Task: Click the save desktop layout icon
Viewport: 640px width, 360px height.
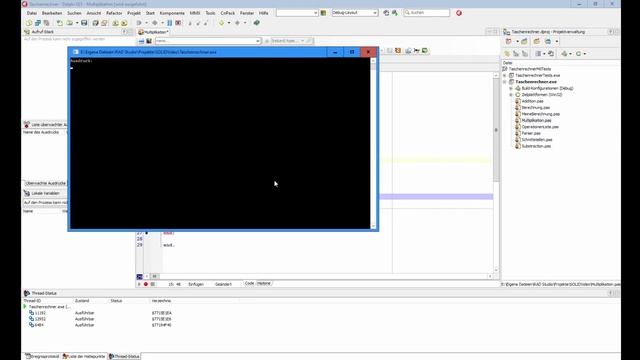Action: 386,13
